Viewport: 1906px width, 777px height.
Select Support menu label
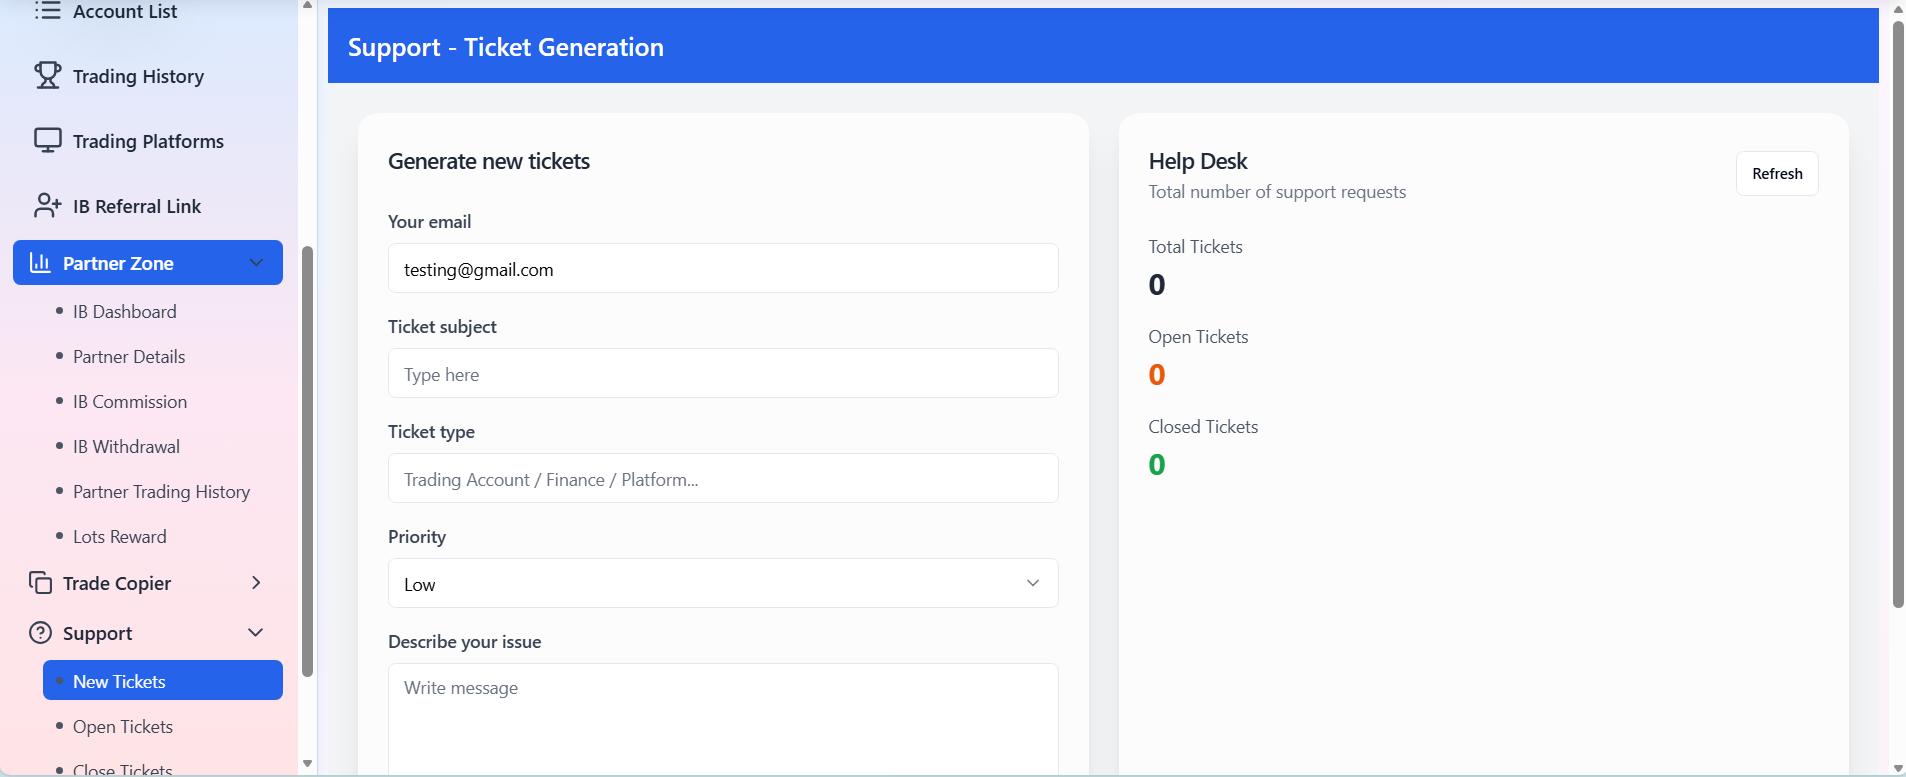[x=97, y=633]
